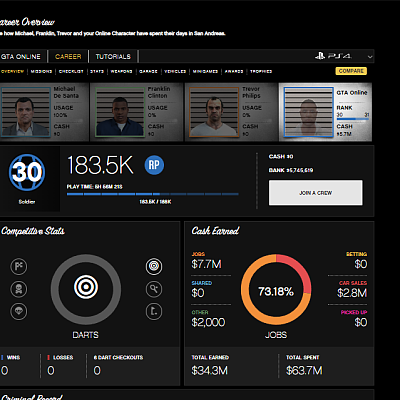Viewport: 400px width, 400px height.
Task: Click the blue RP badge icon
Action: tap(154, 165)
